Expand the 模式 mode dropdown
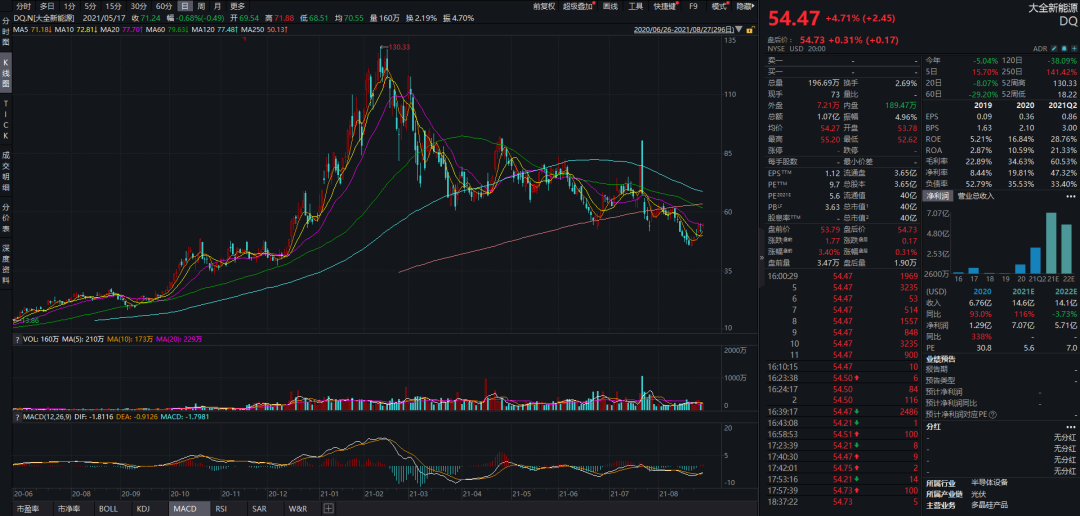 [719, 6]
